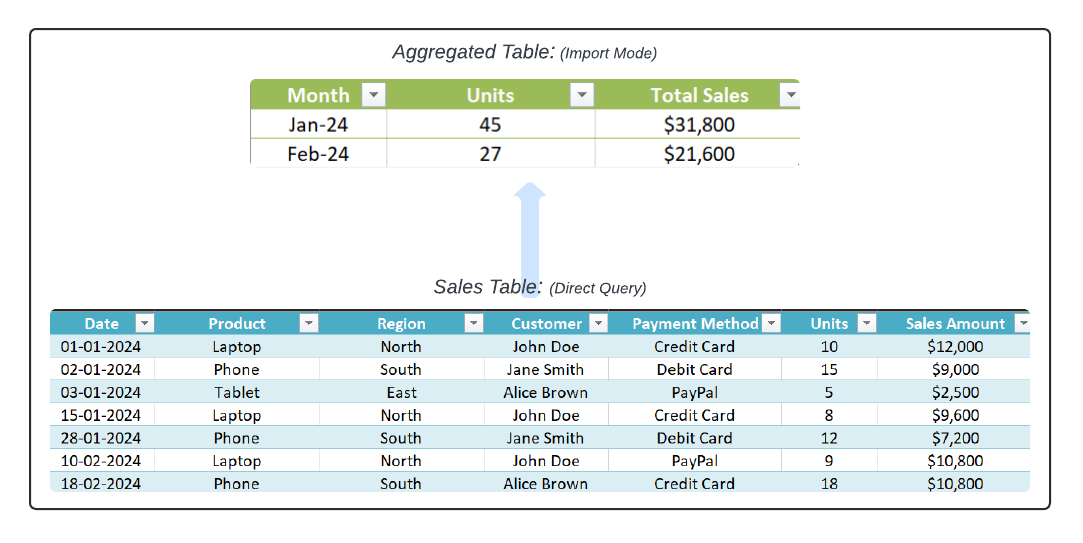Image resolution: width=1083 pixels, height=543 pixels.
Task: Select the East region cell
Action: pyautogui.click(x=401, y=392)
